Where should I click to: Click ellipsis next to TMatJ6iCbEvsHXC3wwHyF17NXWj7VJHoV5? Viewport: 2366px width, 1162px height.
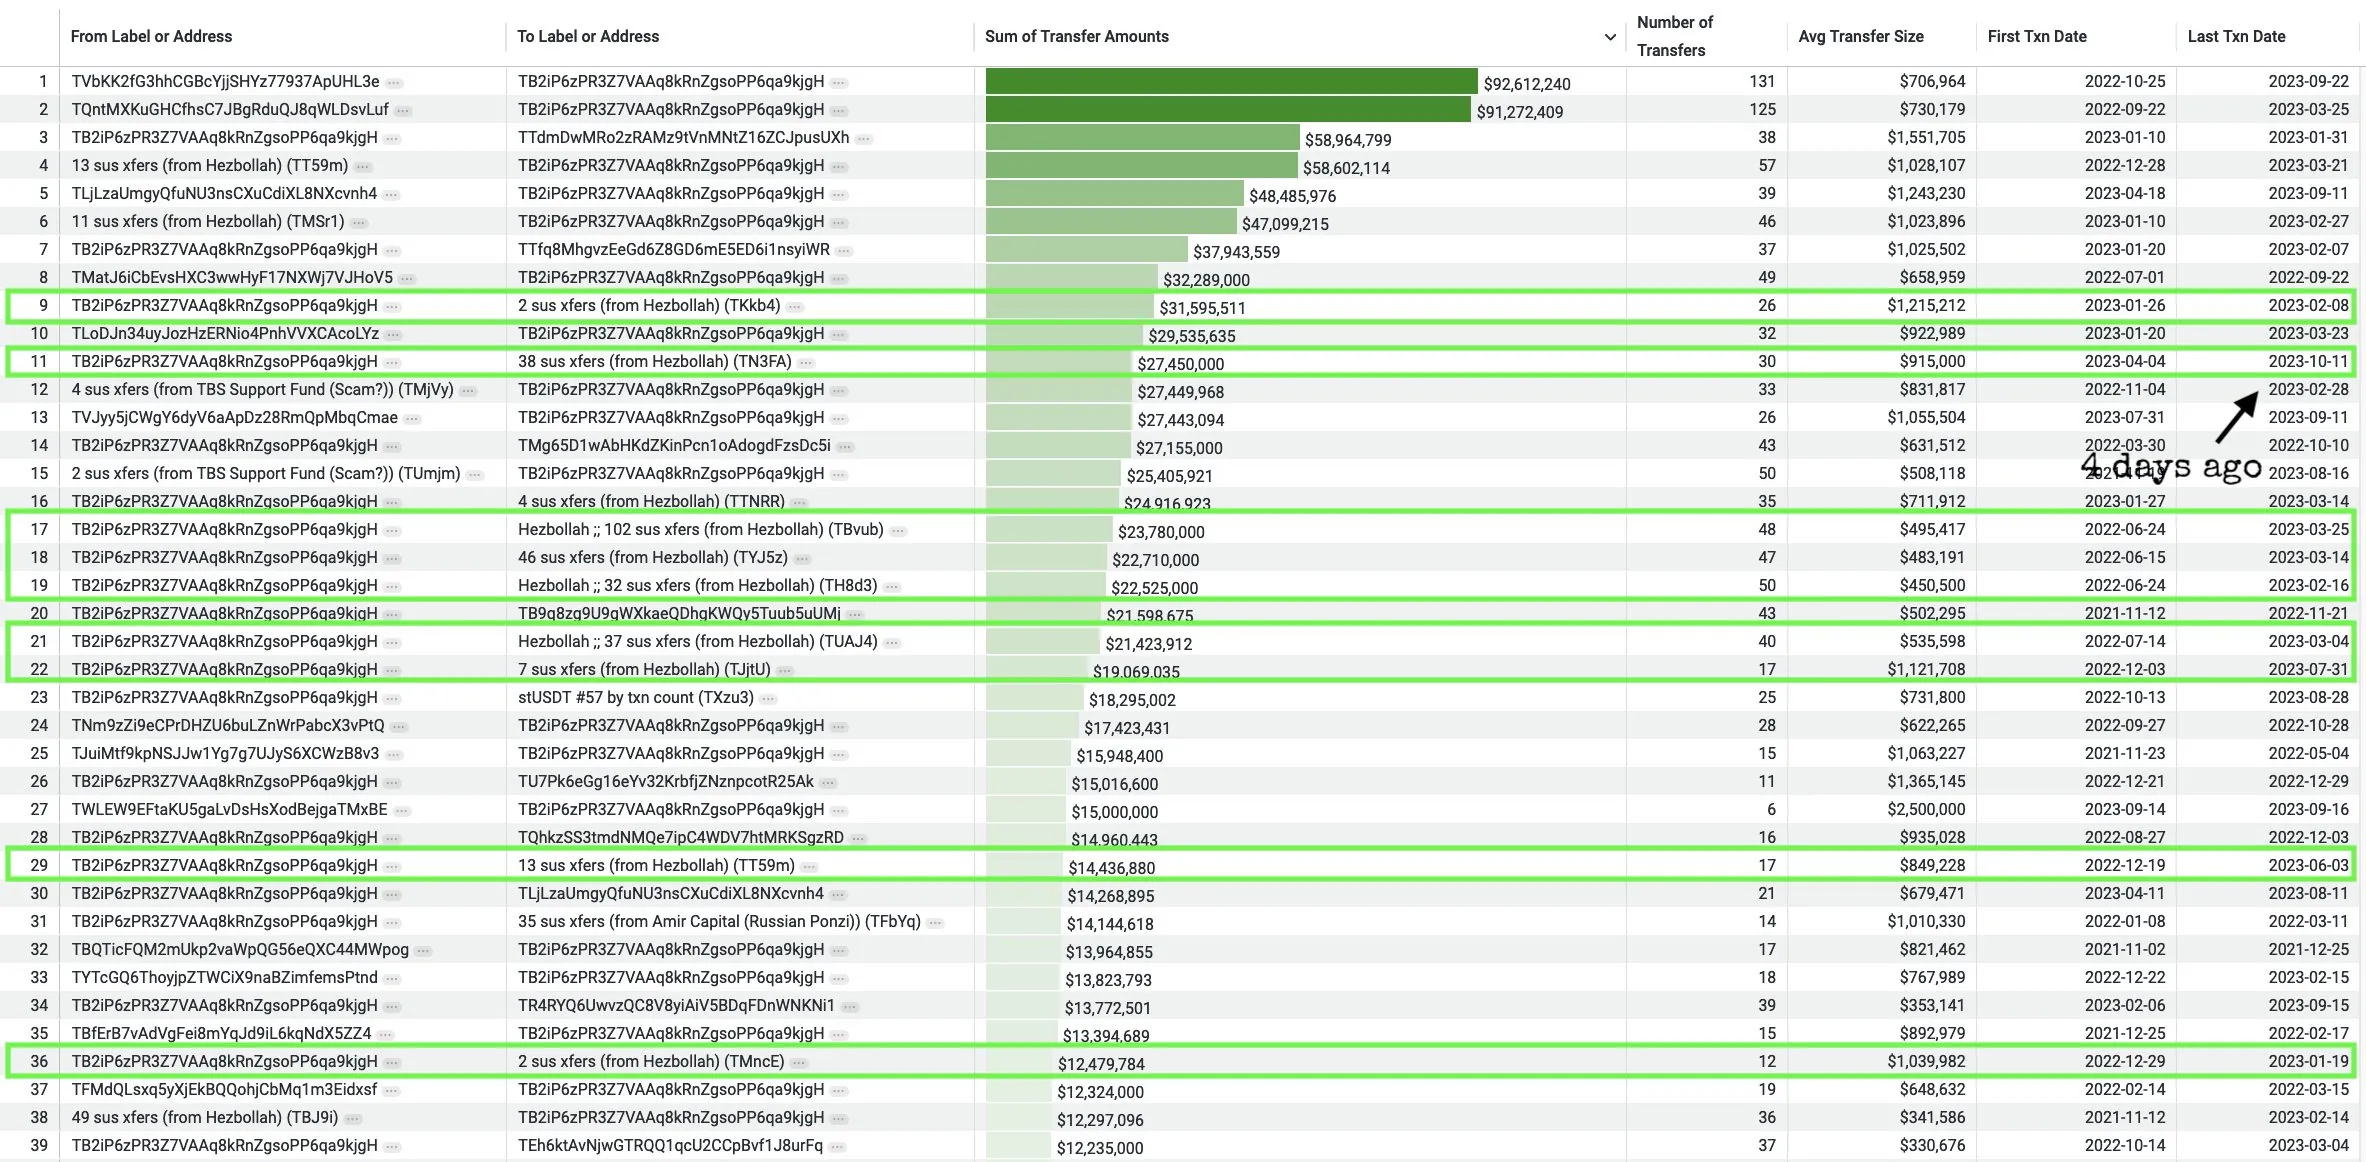tap(407, 278)
